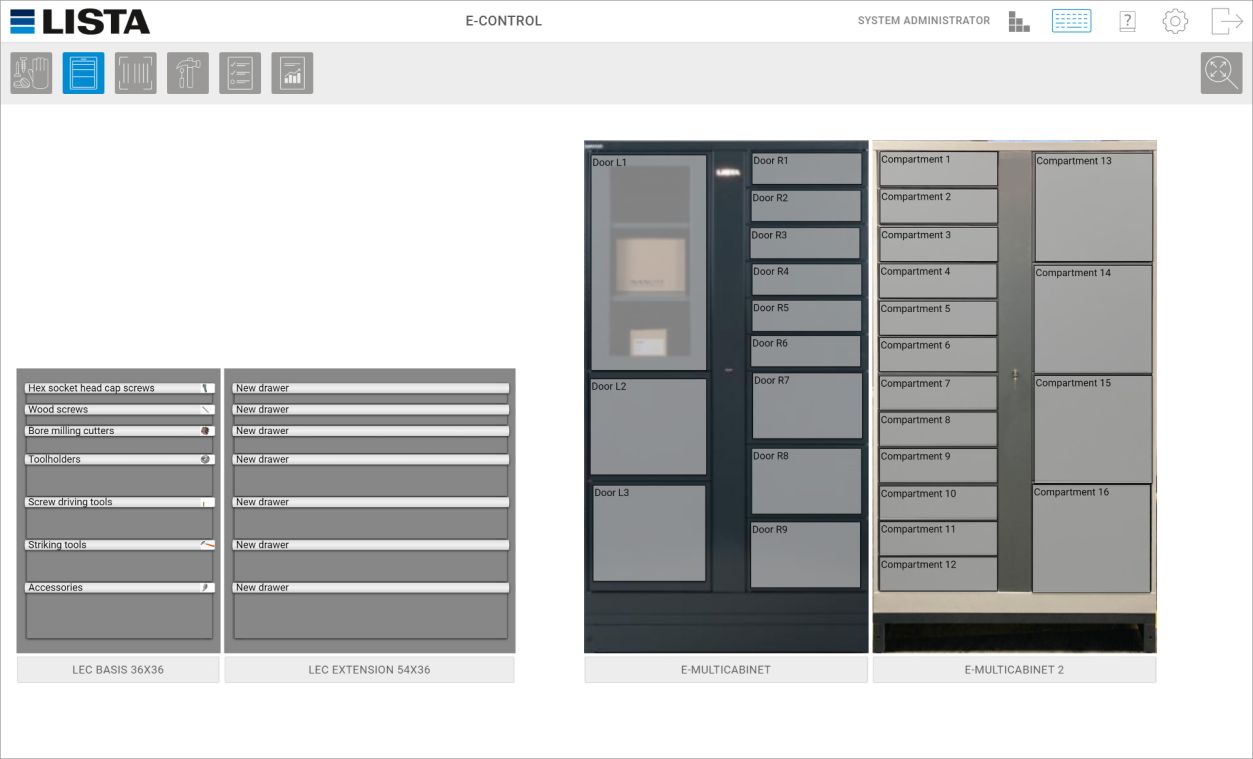Select Door L2 on E-Multicabinet
The width and height of the screenshot is (1253, 759).
pos(648,426)
